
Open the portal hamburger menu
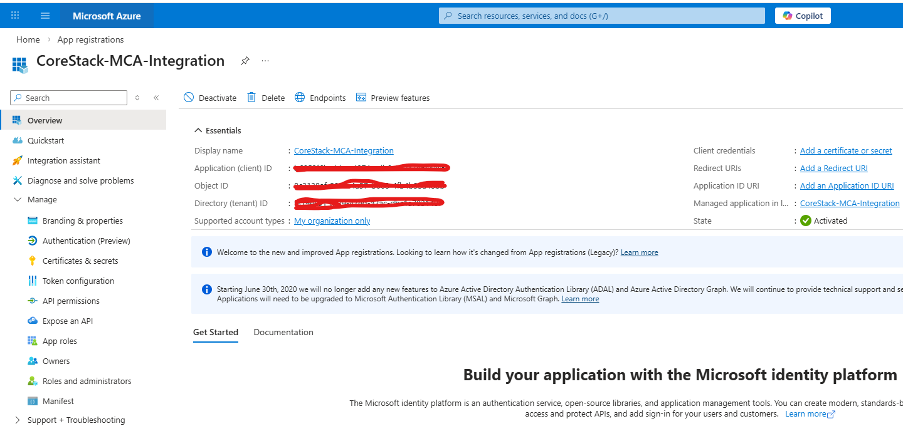46,16
